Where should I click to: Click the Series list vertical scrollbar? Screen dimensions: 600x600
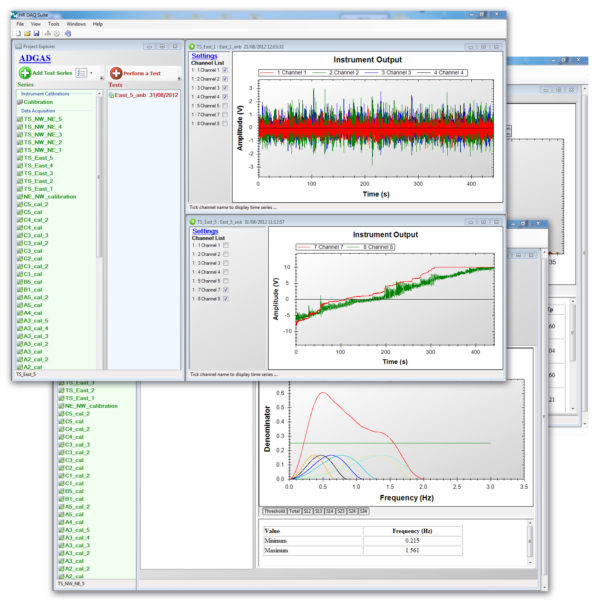(x=99, y=200)
